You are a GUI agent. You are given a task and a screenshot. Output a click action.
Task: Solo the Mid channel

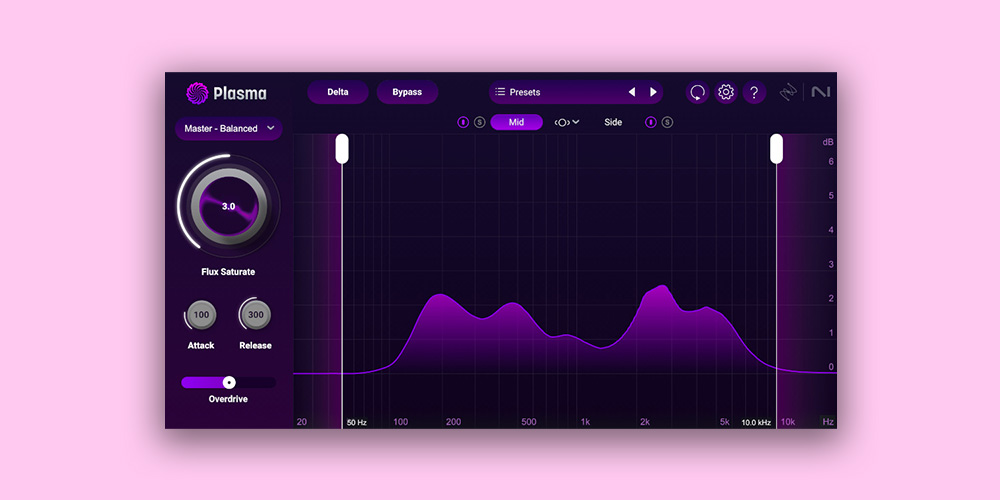pos(479,122)
